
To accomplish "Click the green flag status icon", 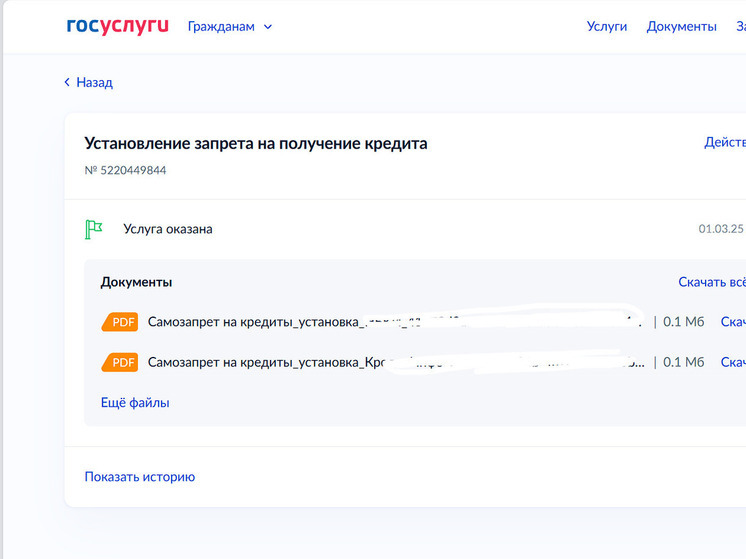I will [x=94, y=229].
